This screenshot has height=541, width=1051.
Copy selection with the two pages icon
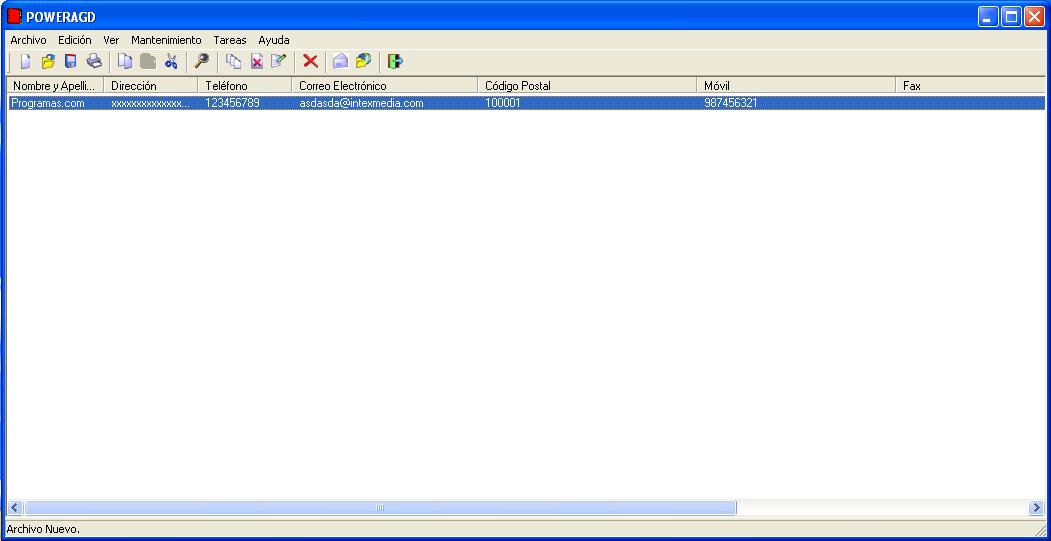(x=125, y=62)
